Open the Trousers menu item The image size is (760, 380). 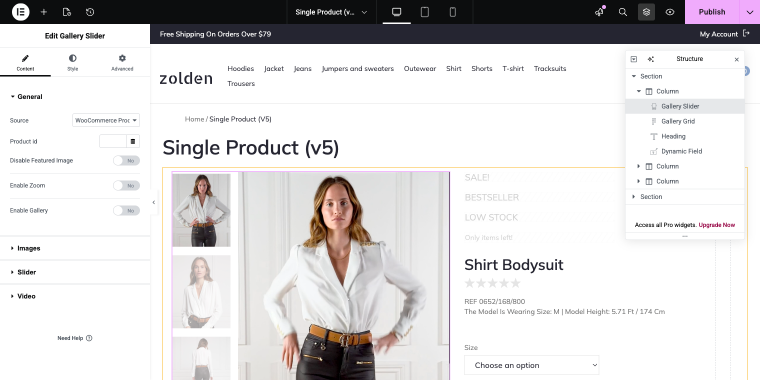point(241,83)
